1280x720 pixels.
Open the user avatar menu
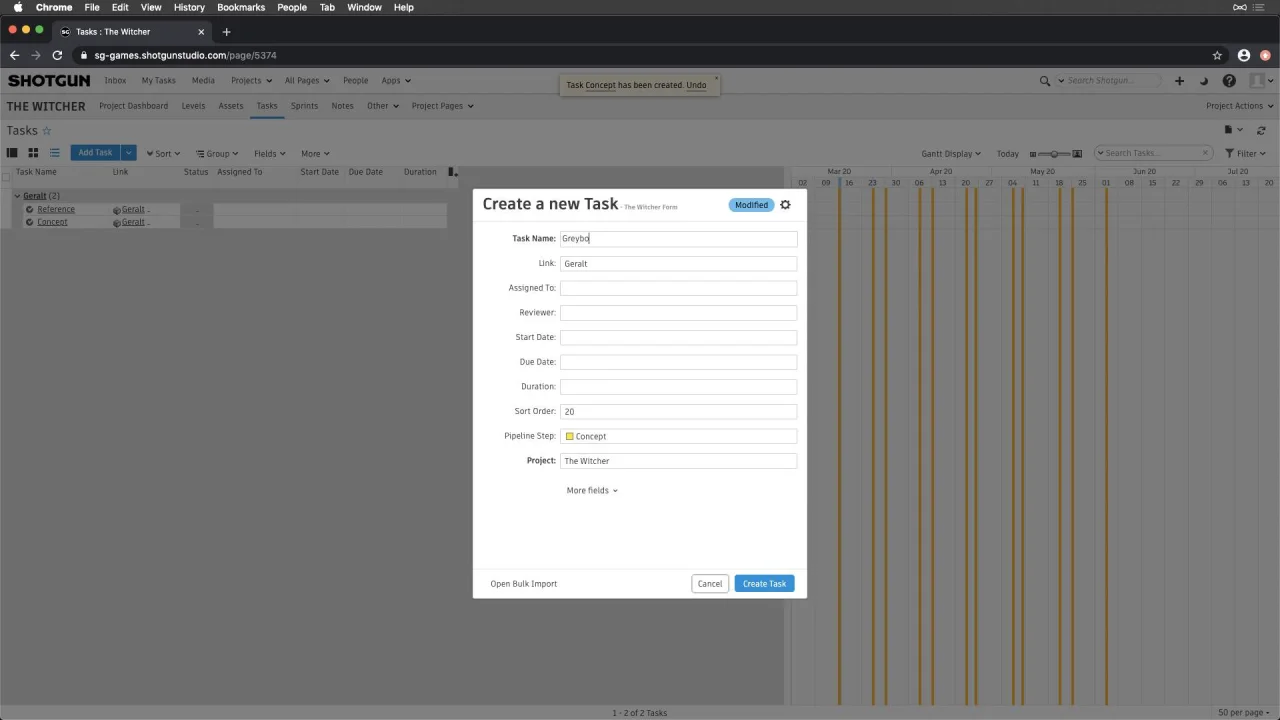click(x=1261, y=81)
